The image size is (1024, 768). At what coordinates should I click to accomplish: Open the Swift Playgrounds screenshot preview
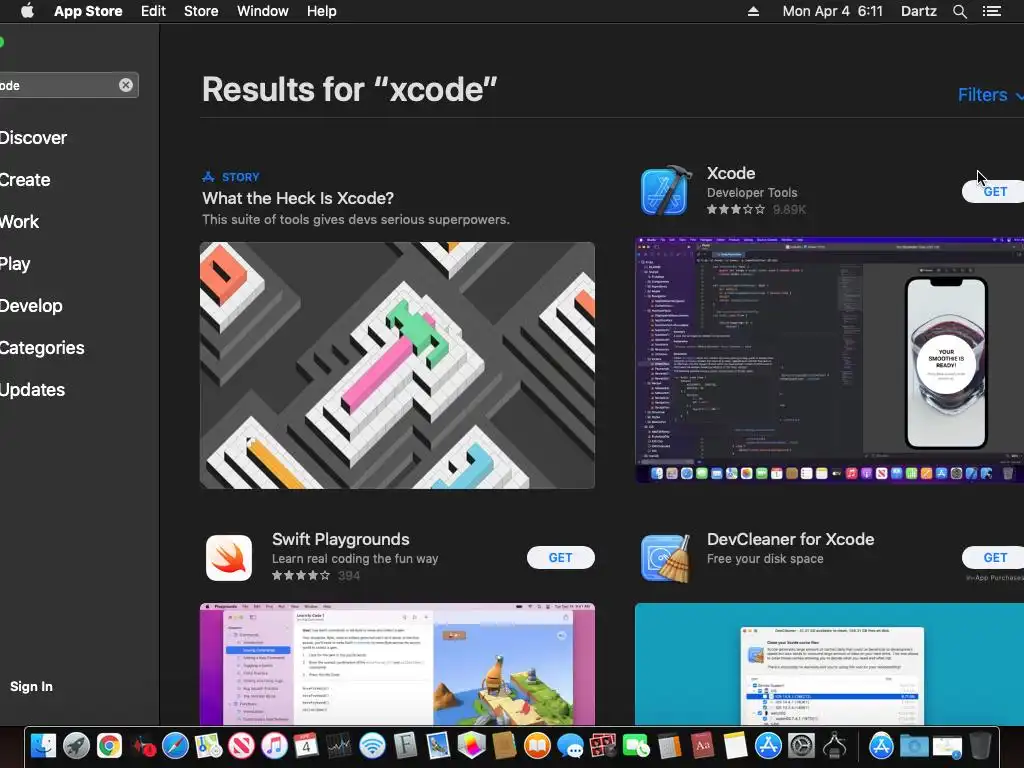[397, 664]
